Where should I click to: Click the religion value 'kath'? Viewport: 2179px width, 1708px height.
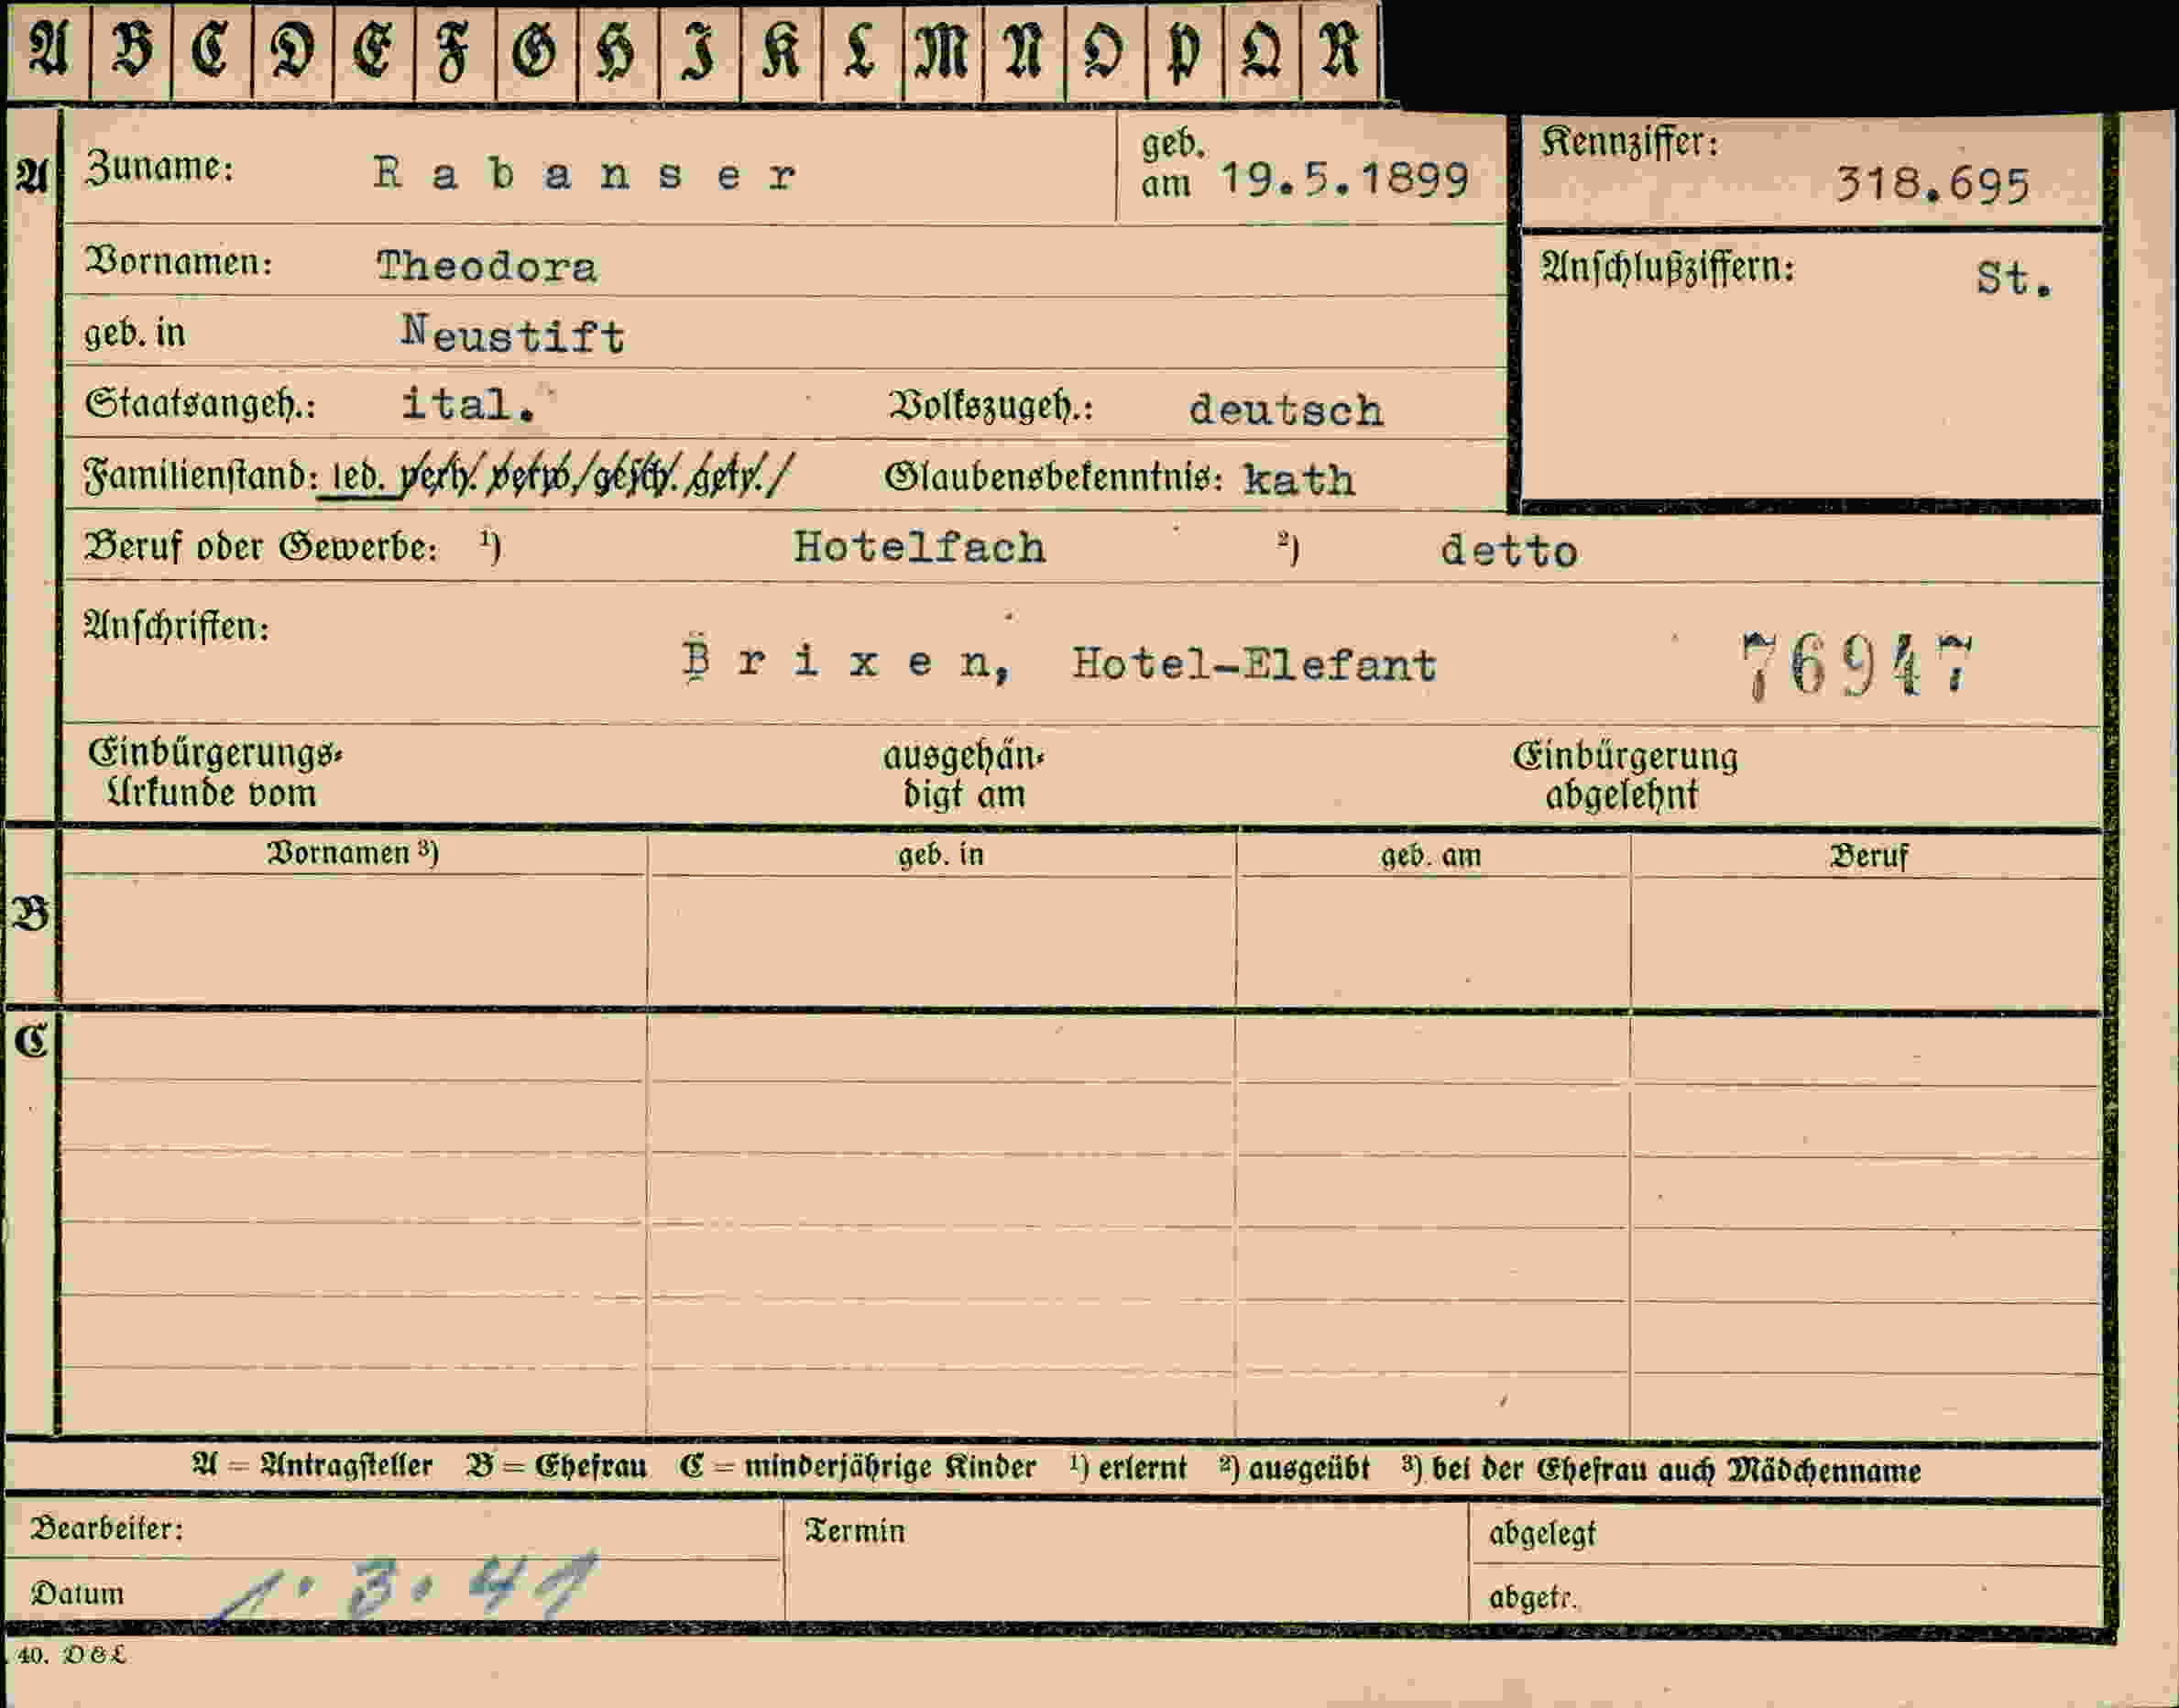pos(1299,480)
